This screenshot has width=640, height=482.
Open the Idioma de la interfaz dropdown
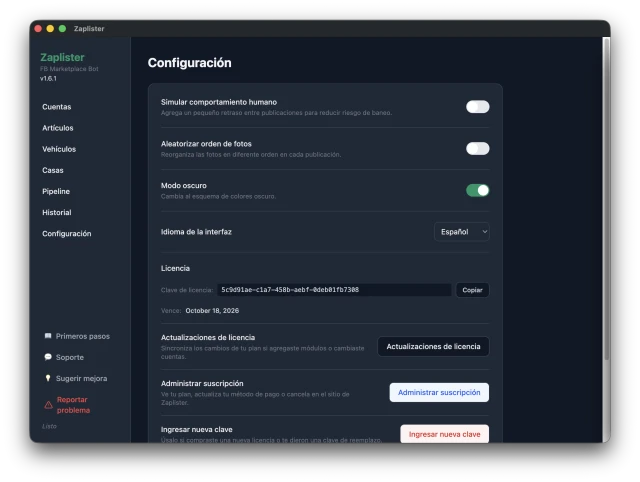462,232
